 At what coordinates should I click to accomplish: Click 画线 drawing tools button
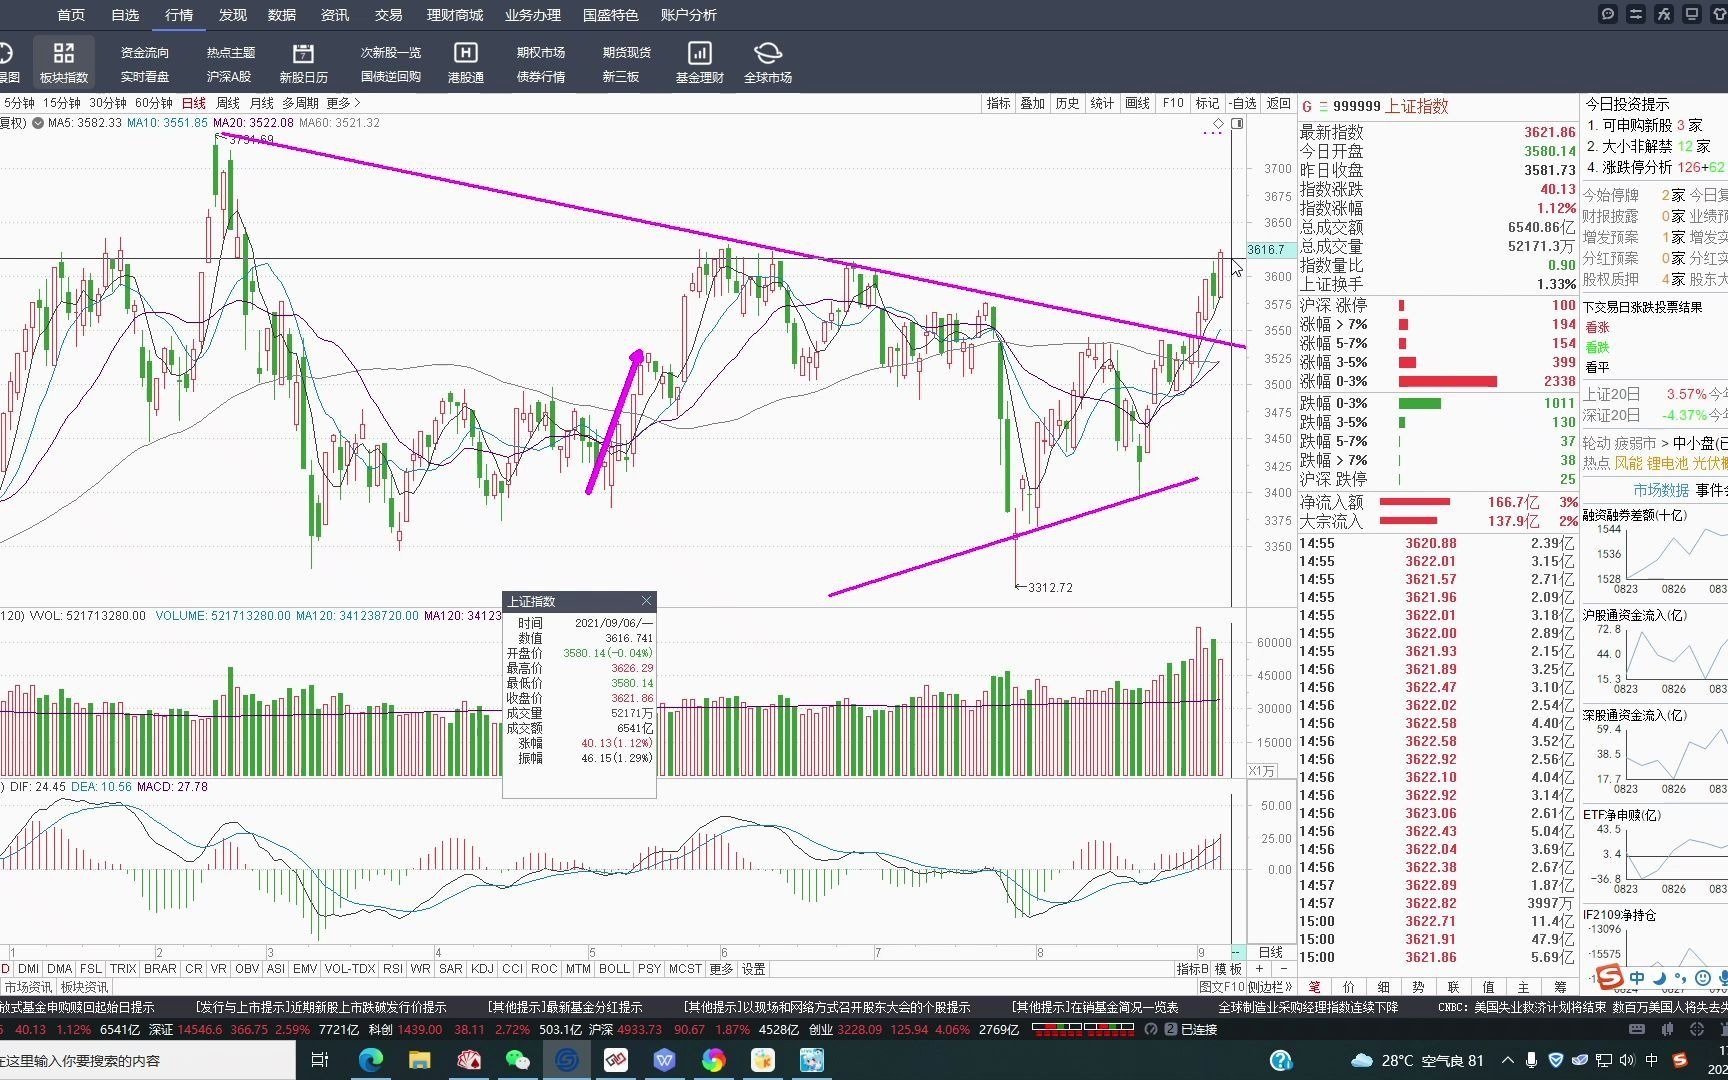(x=1138, y=103)
